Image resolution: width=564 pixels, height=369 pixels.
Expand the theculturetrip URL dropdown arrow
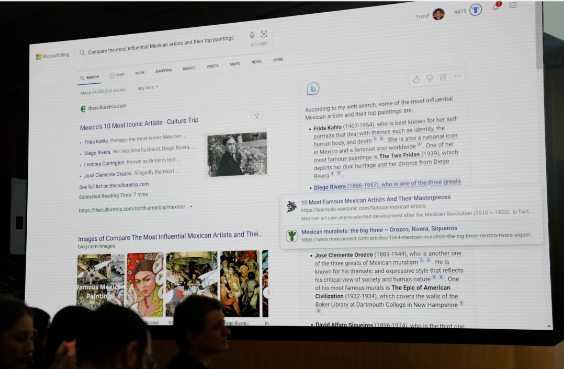point(191,206)
